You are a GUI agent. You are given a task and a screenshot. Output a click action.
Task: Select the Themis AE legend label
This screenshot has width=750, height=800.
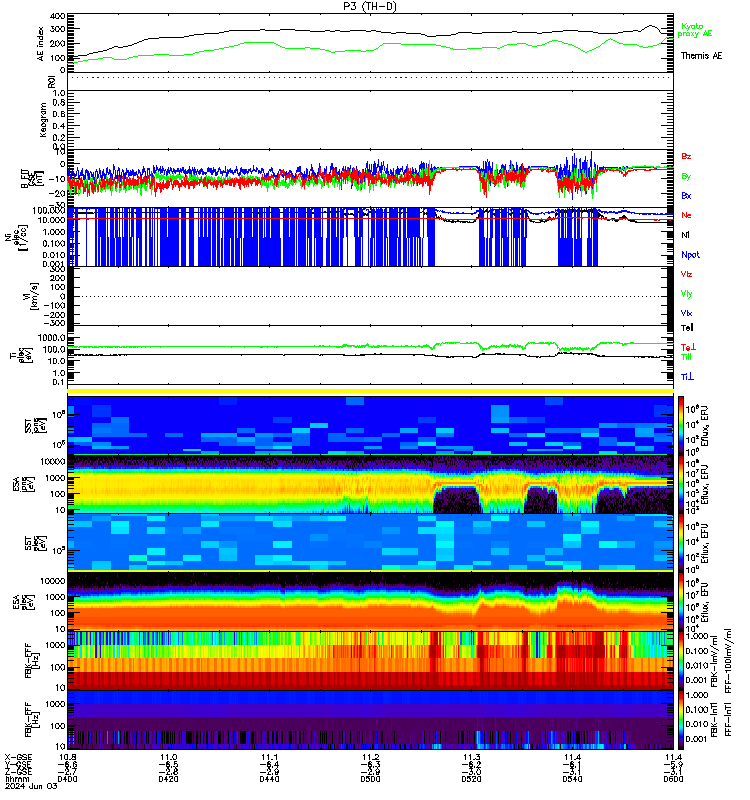701,56
